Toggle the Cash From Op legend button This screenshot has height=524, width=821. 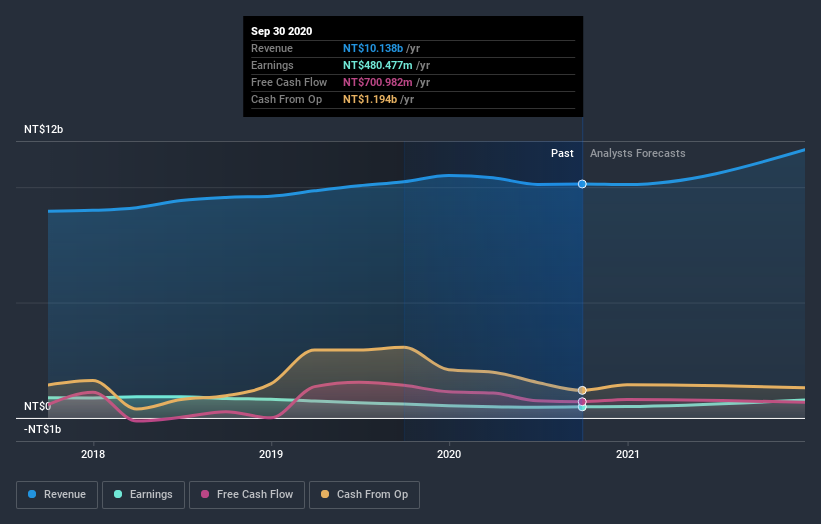point(364,495)
